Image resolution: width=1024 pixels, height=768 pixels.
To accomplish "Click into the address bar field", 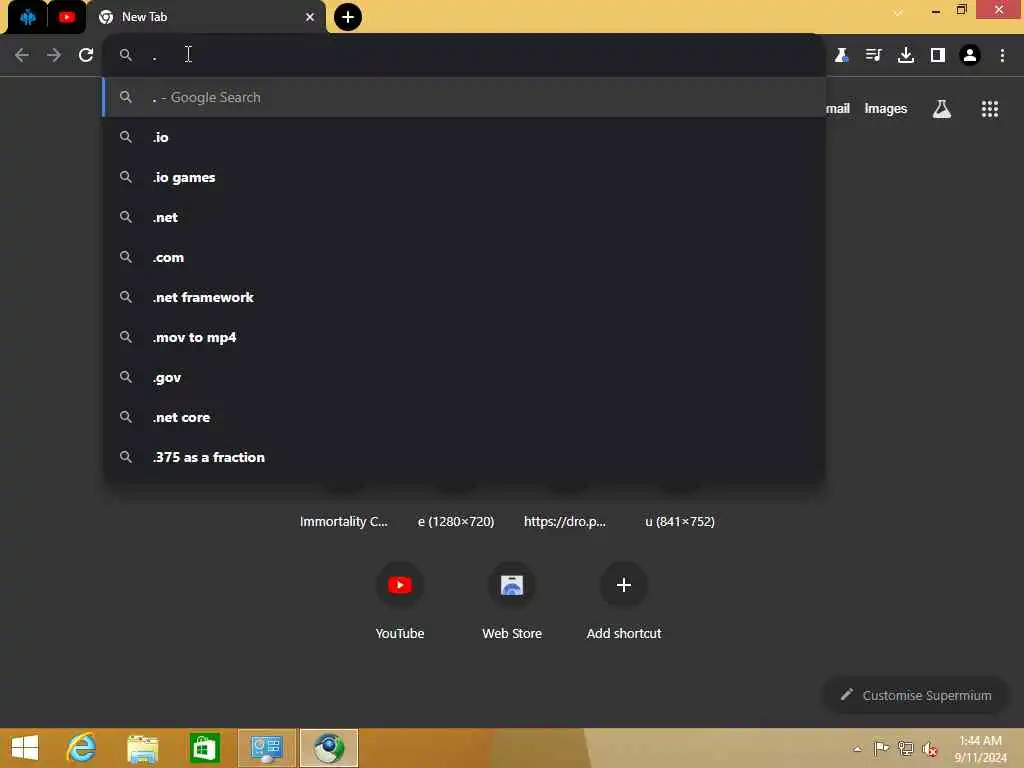I will click(464, 55).
